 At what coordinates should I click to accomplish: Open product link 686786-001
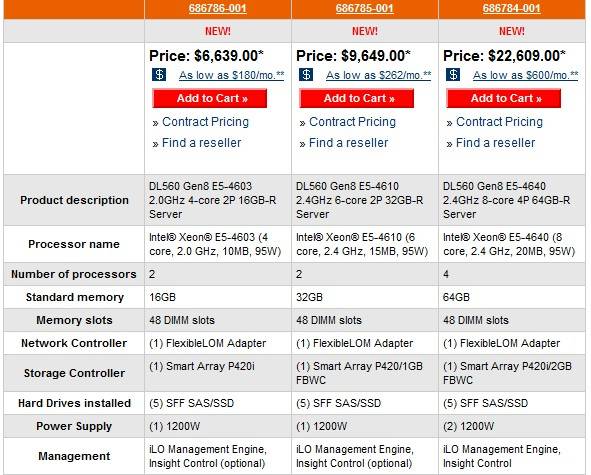[217, 8]
